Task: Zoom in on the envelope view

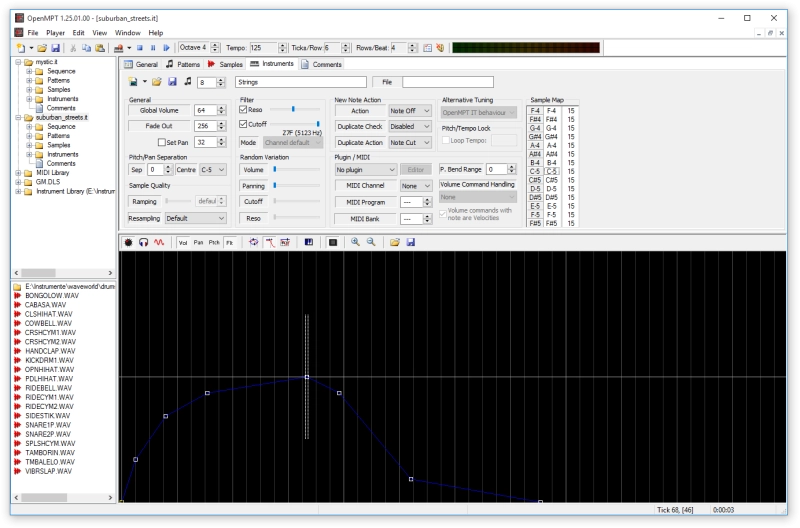Action: click(356, 242)
